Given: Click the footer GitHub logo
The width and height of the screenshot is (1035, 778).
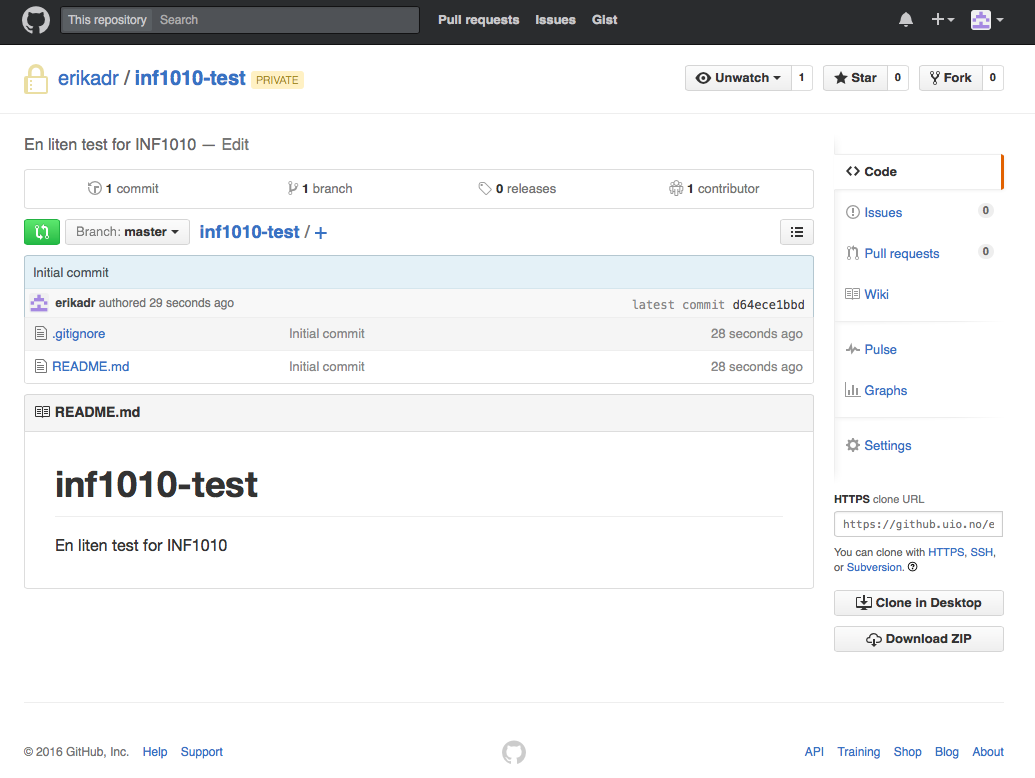Looking at the screenshot, I should point(514,752).
